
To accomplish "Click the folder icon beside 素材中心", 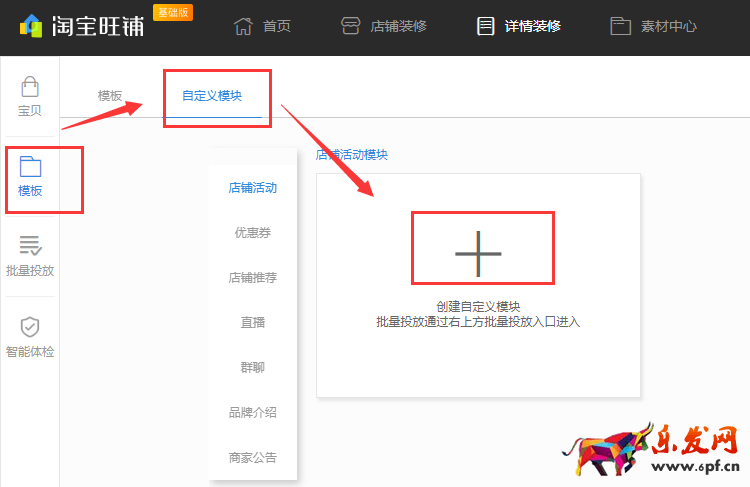I will pos(620,26).
